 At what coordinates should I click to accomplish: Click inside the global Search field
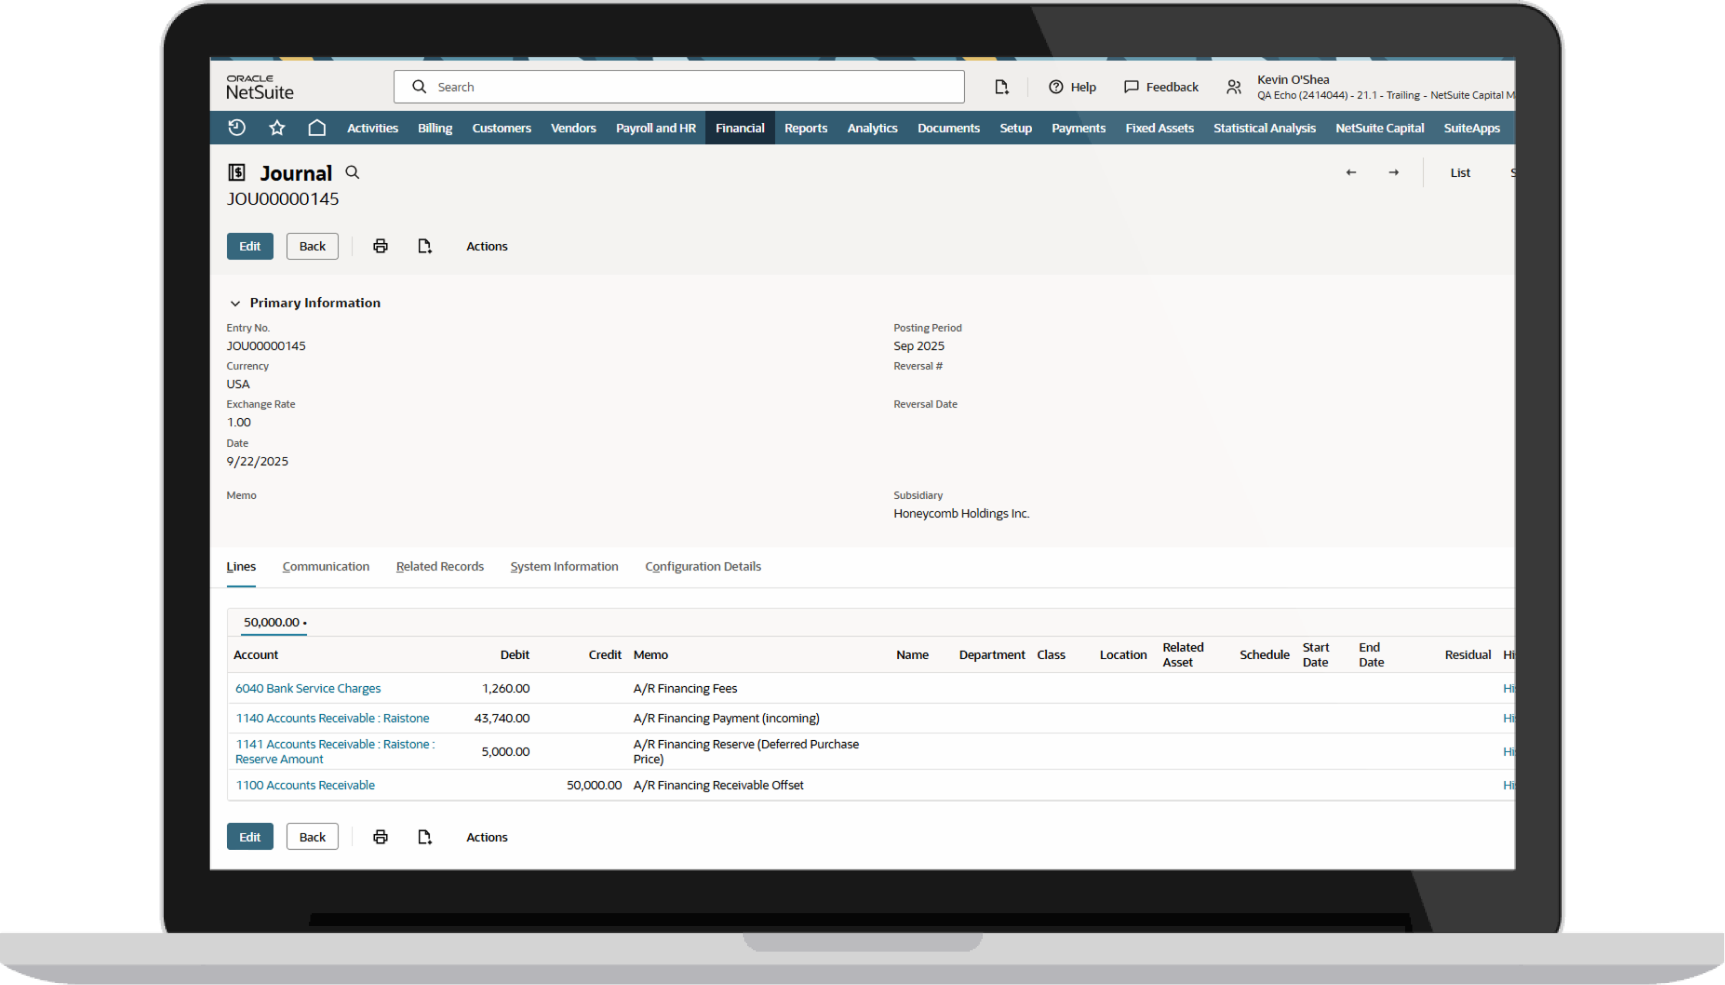tap(680, 87)
